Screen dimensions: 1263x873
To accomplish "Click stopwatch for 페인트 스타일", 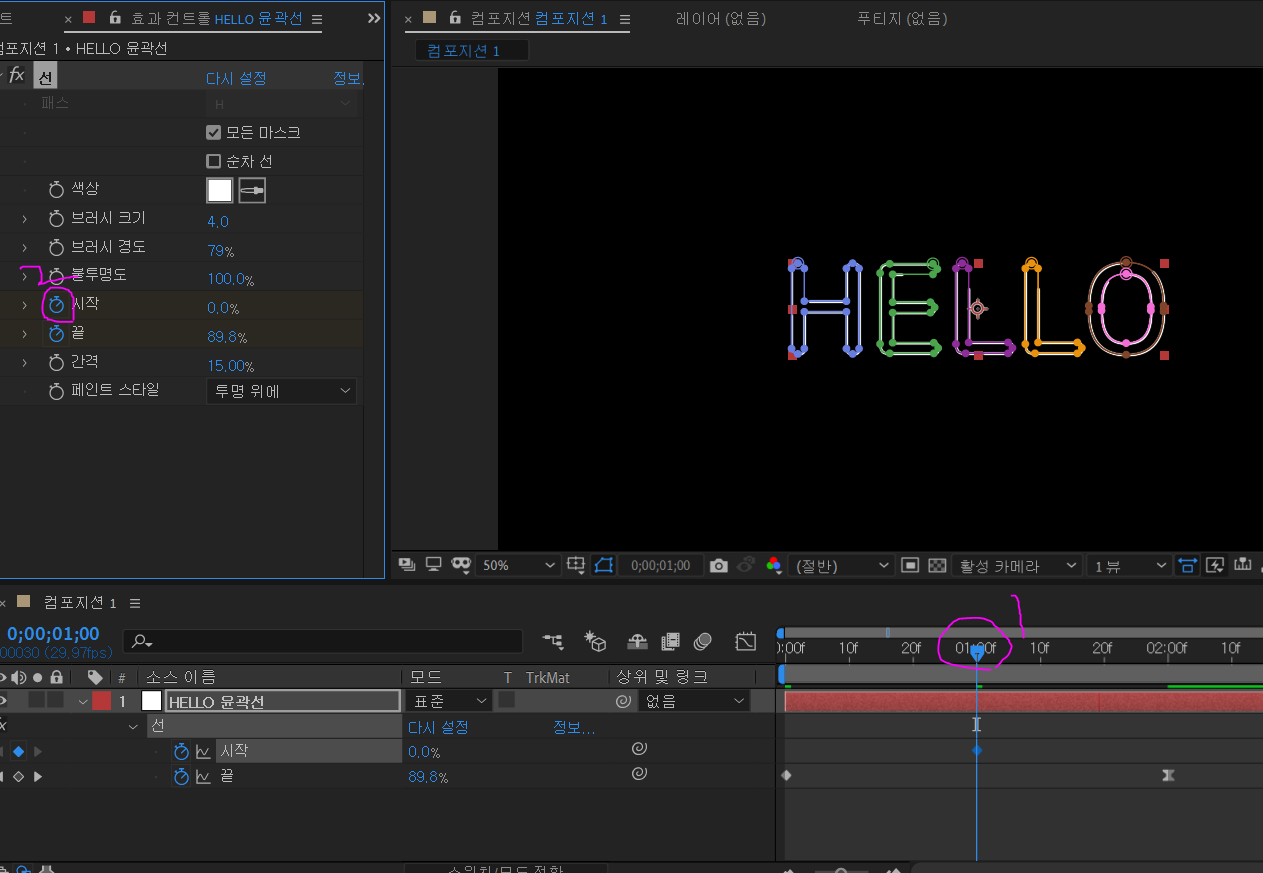I will (x=56, y=391).
